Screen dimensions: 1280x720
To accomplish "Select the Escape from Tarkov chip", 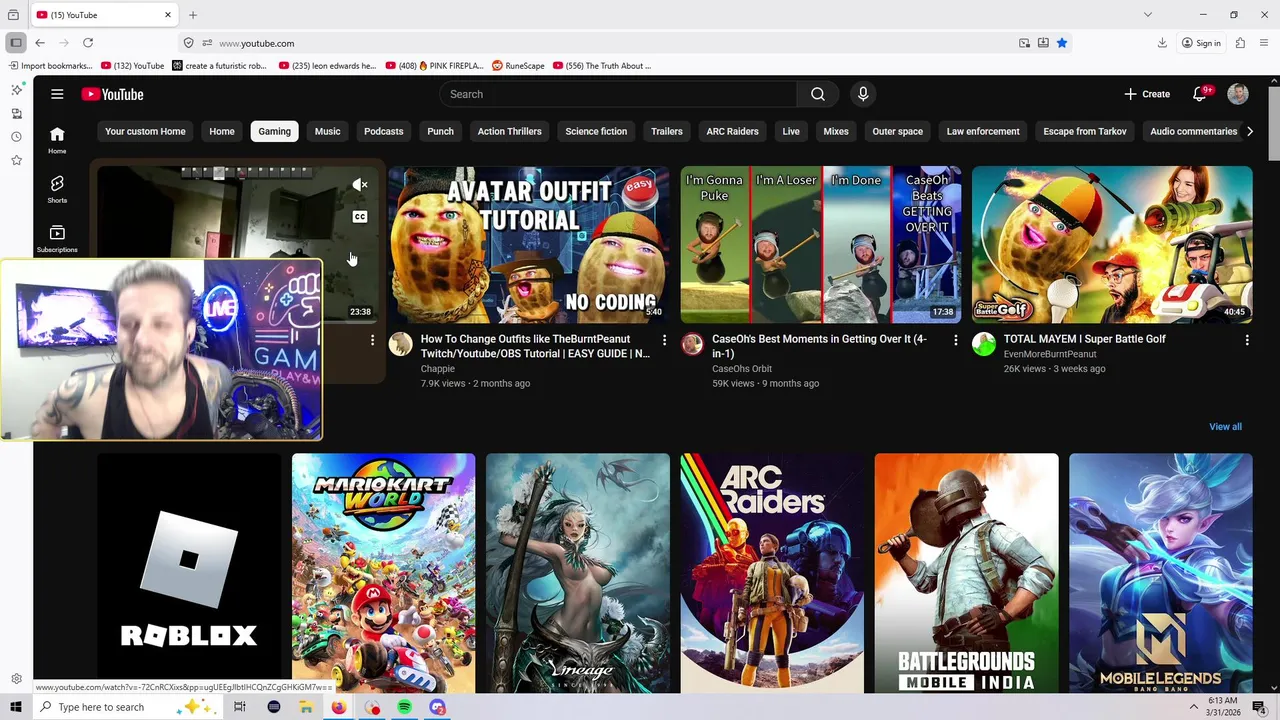I will 1085,131.
